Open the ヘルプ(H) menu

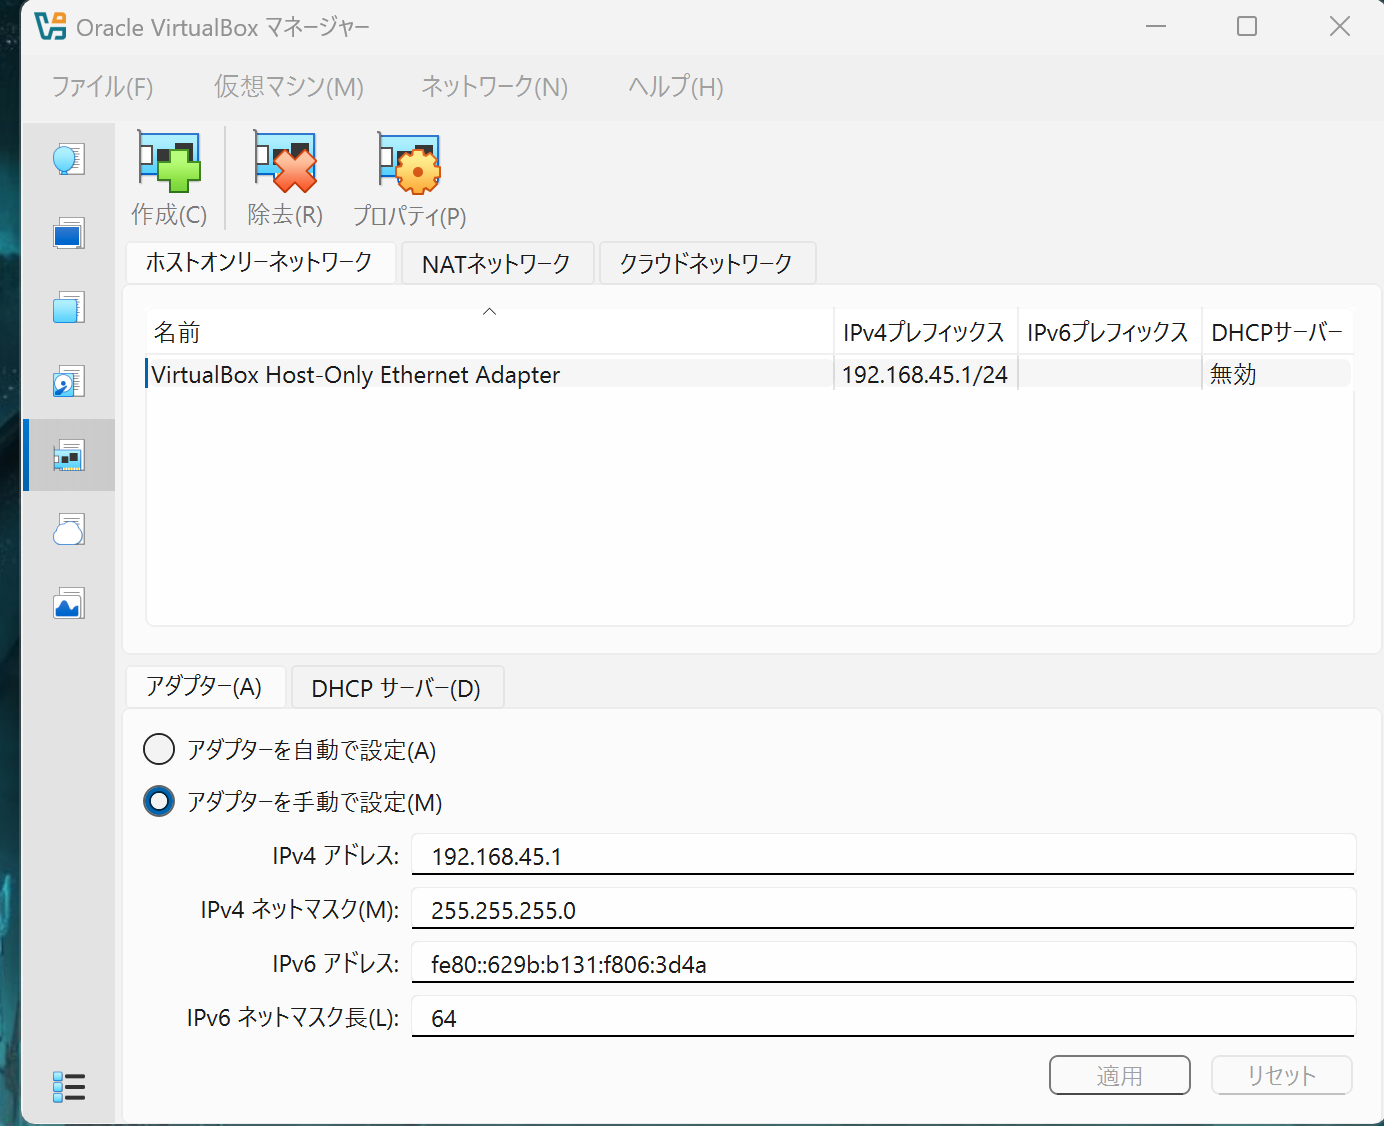pos(675,87)
